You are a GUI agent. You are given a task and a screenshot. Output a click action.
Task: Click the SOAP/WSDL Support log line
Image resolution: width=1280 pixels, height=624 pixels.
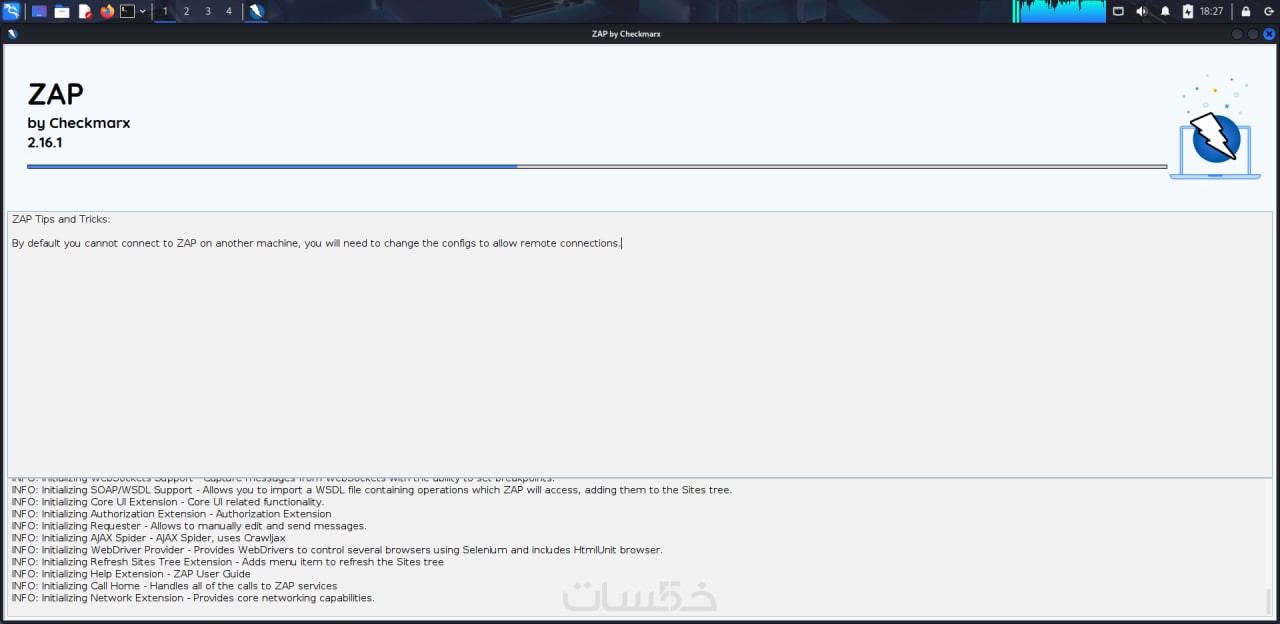(x=372, y=490)
